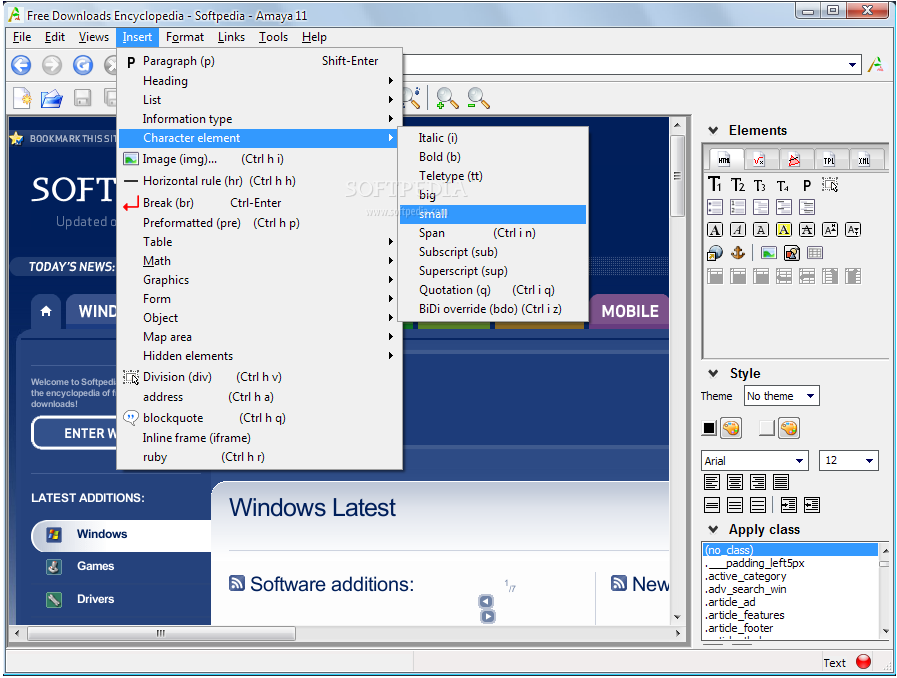The width and height of the screenshot is (897, 678).
Task: Align text left in Style panel
Action: click(712, 482)
